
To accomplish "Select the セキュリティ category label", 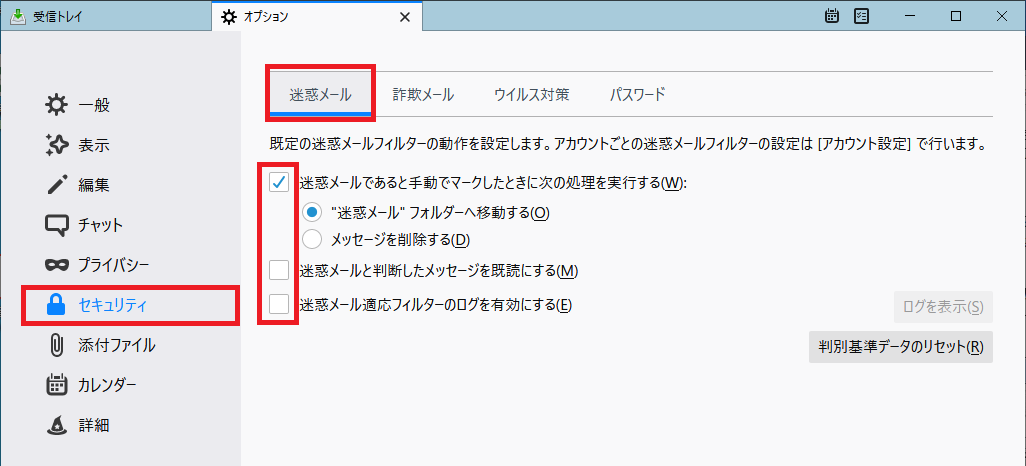I will click(x=113, y=304).
